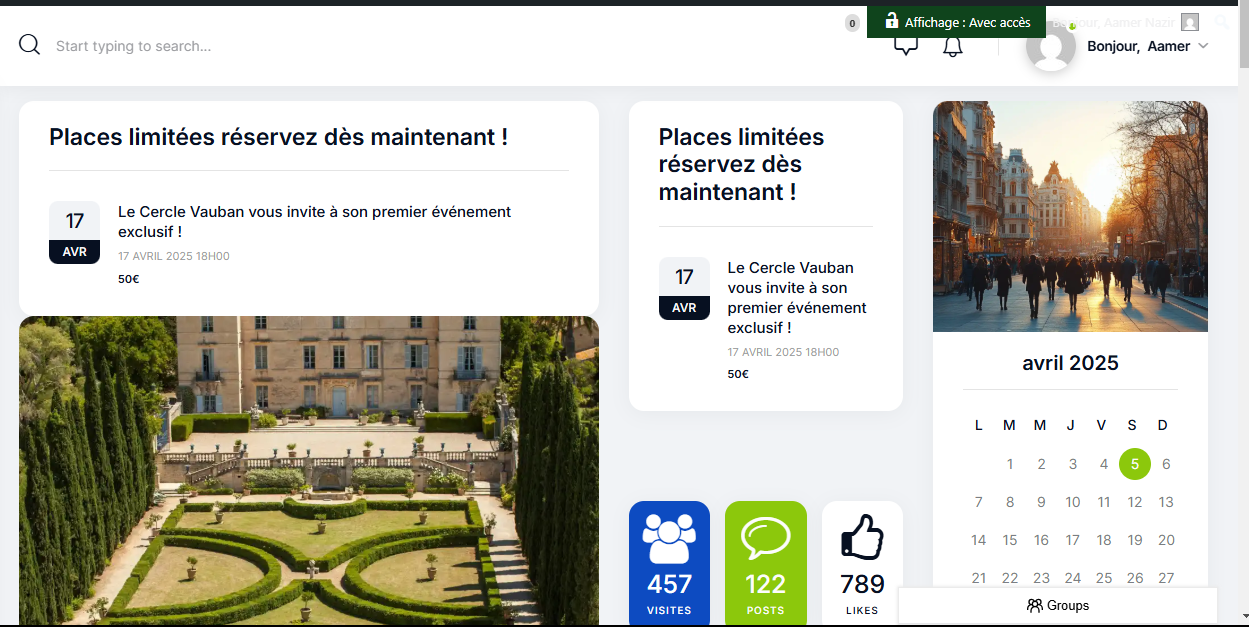Click the '50€' price in narrow card

pos(738,374)
